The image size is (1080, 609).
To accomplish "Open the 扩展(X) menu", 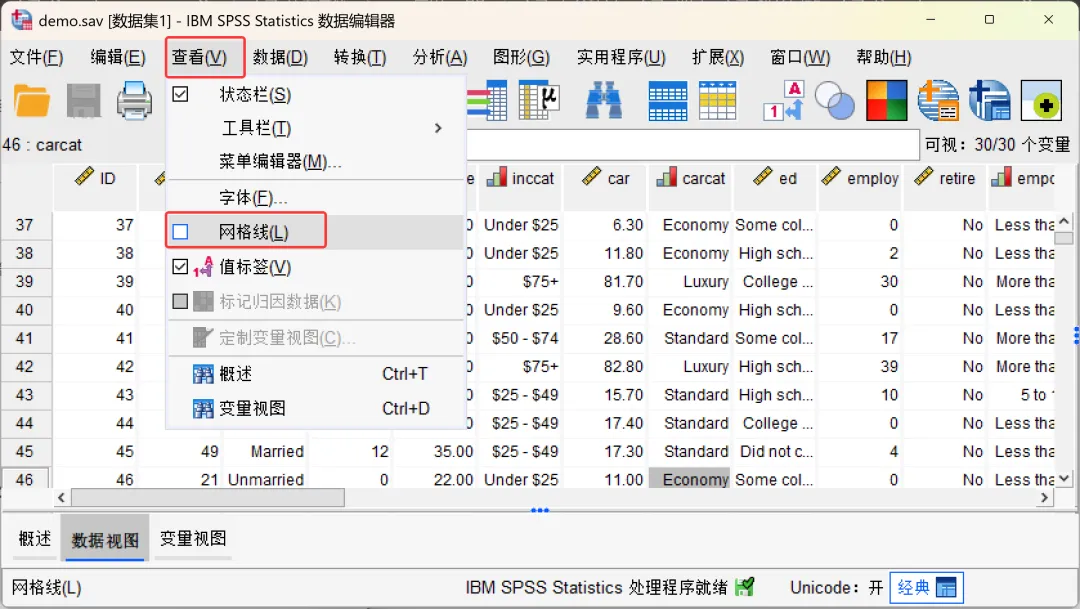I will pos(718,57).
